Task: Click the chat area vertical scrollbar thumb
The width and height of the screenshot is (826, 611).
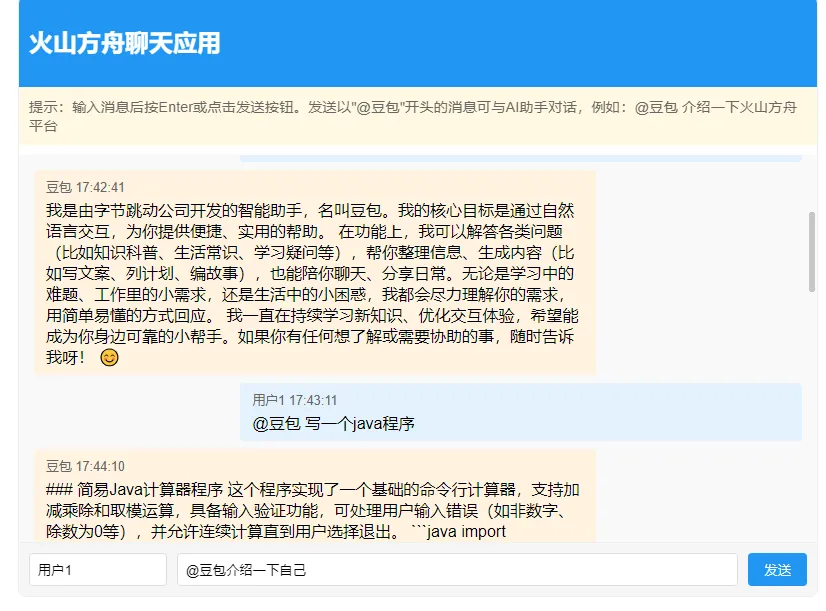Action: [812, 252]
